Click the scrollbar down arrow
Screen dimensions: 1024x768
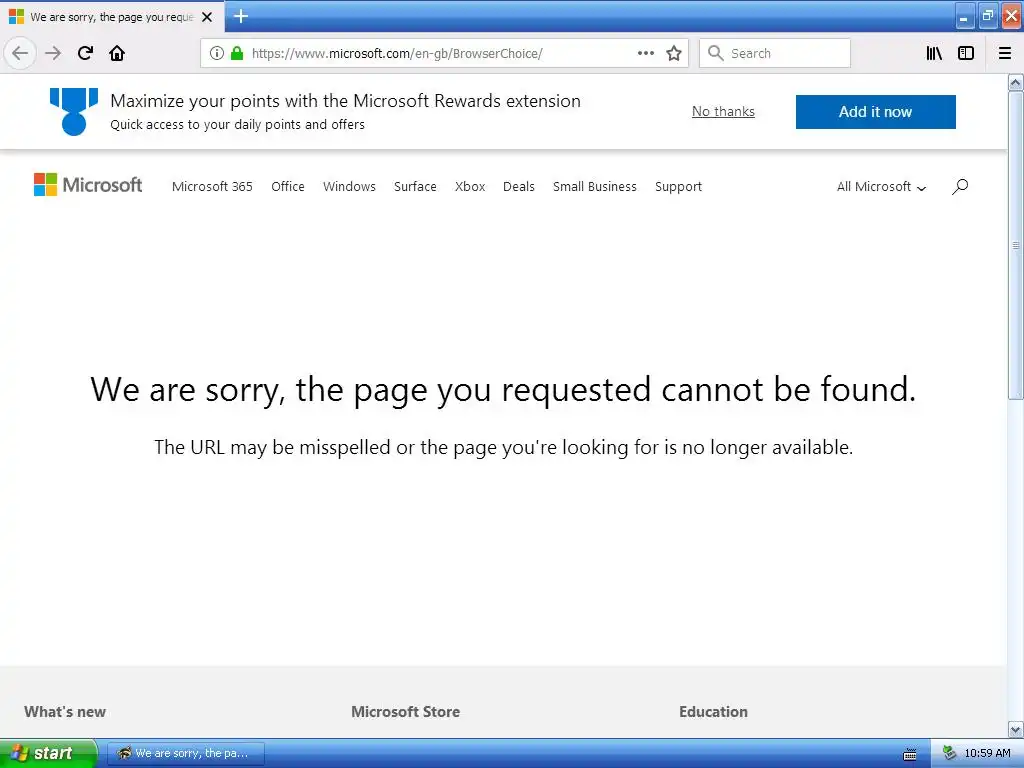1016,729
